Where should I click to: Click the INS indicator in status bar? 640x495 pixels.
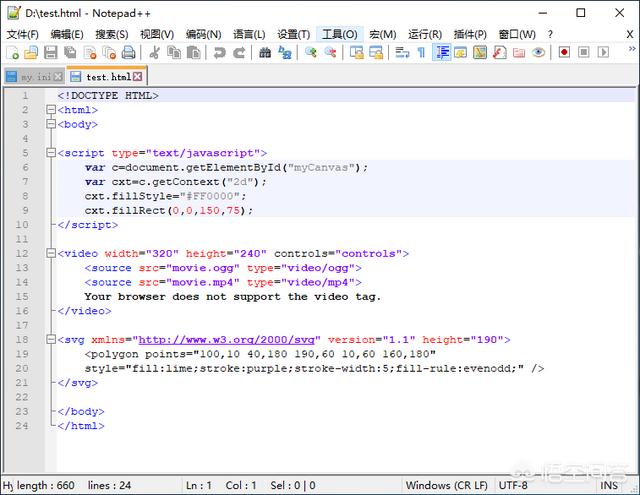[609, 485]
